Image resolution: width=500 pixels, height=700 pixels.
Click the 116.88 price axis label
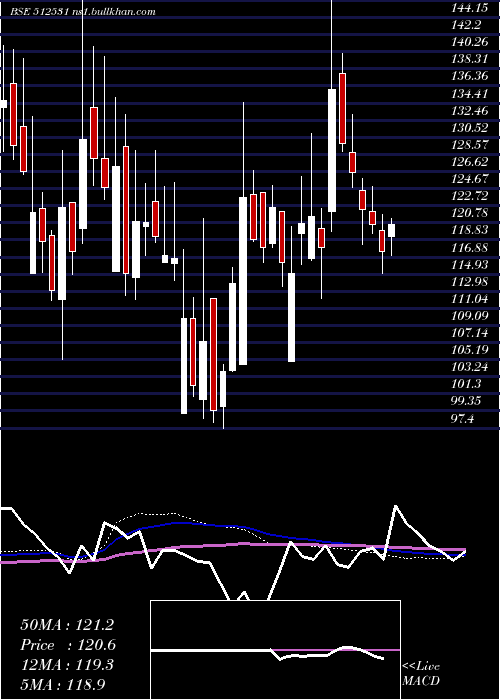468,248
